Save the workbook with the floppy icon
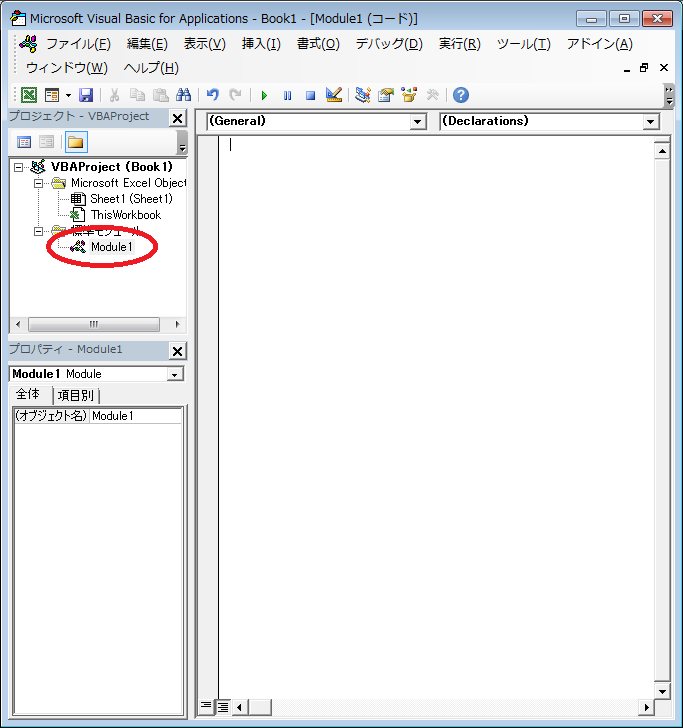 coord(86,95)
